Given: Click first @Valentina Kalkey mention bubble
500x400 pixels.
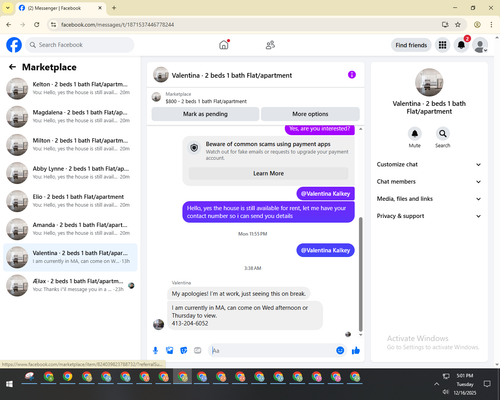Looking at the screenshot, I should coord(325,194).
